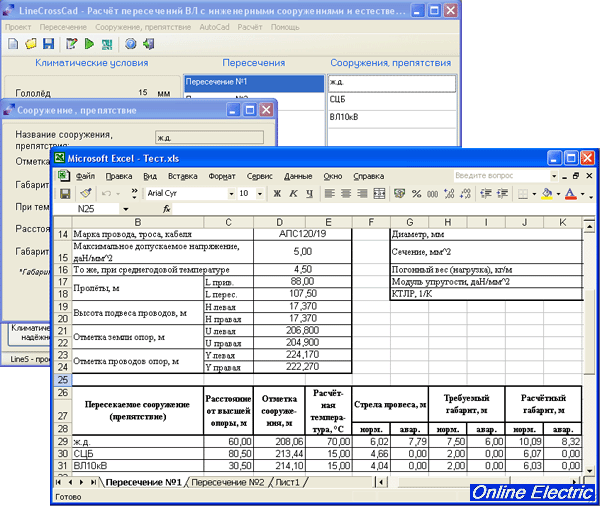Open Правка menu in Excel

tap(119, 176)
